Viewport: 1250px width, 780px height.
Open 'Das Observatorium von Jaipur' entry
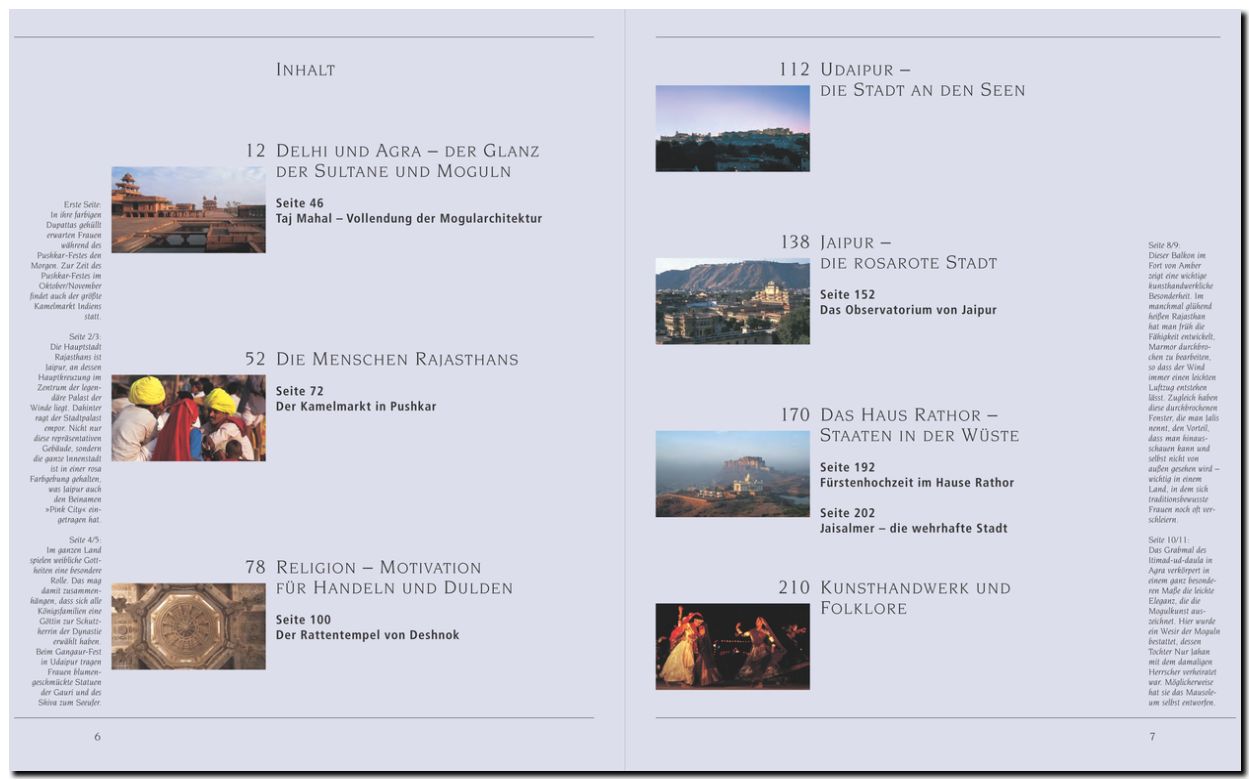(908, 310)
